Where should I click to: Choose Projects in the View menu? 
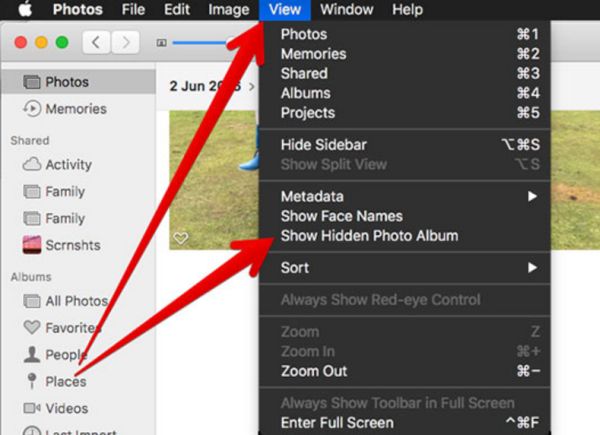405,113
